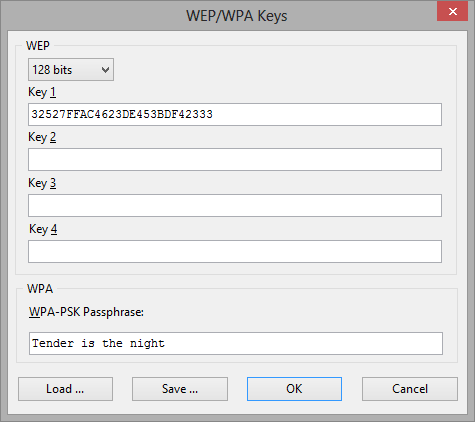Click into the empty Key 3 field
This screenshot has width=475, height=422.
click(235, 205)
